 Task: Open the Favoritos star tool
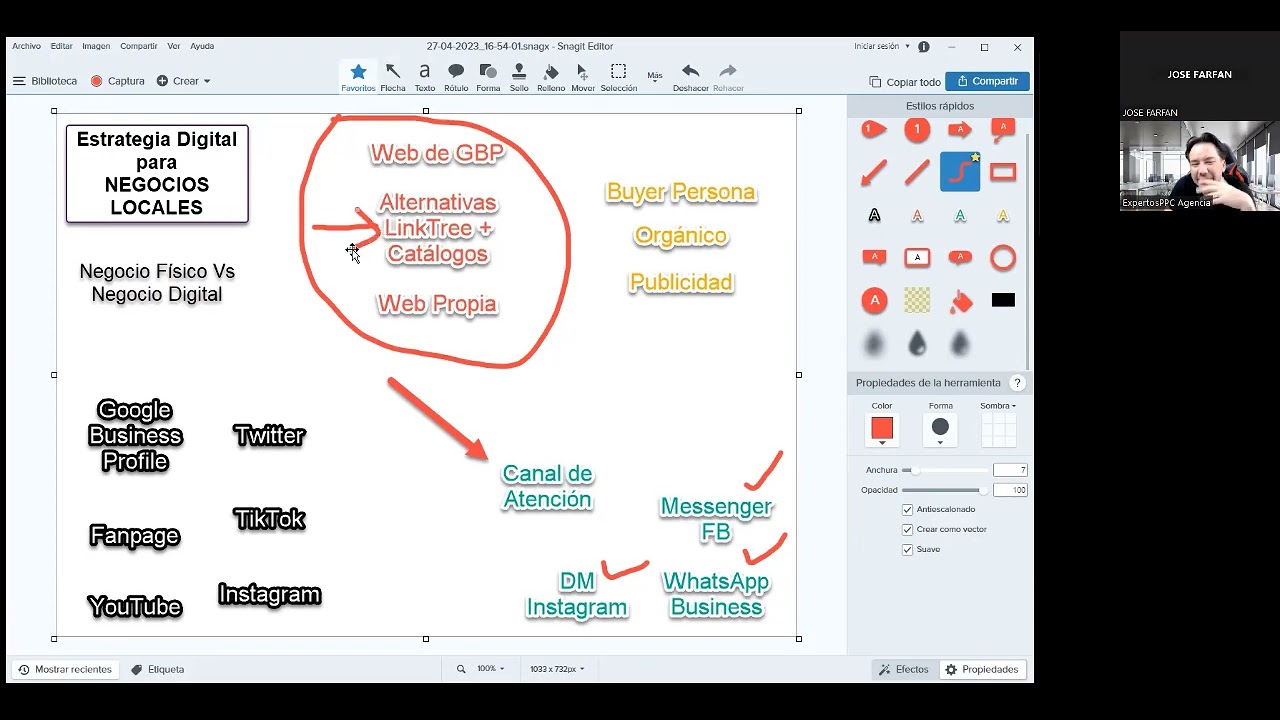[x=358, y=76]
